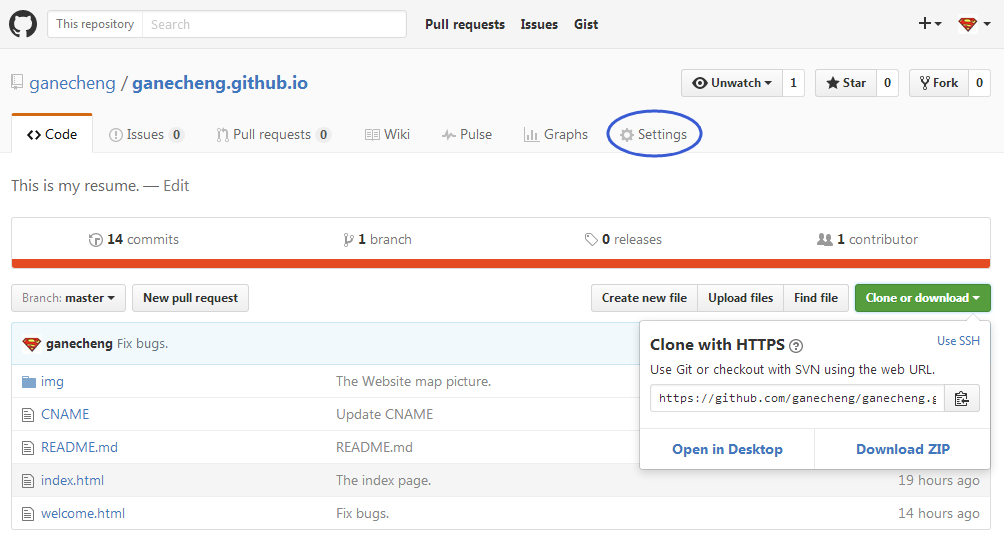
Task: Copy clone URL with clipboard icon
Action: 962,398
